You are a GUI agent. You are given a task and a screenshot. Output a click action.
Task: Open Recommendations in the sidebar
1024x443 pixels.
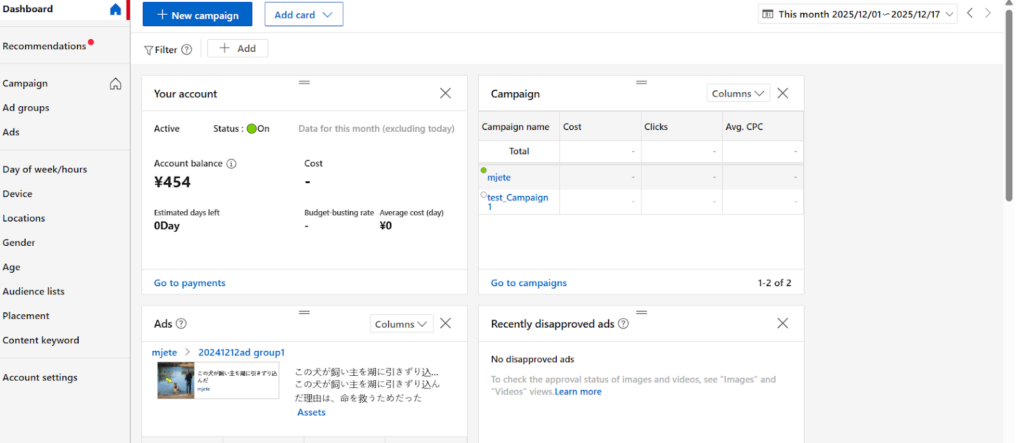click(44, 46)
